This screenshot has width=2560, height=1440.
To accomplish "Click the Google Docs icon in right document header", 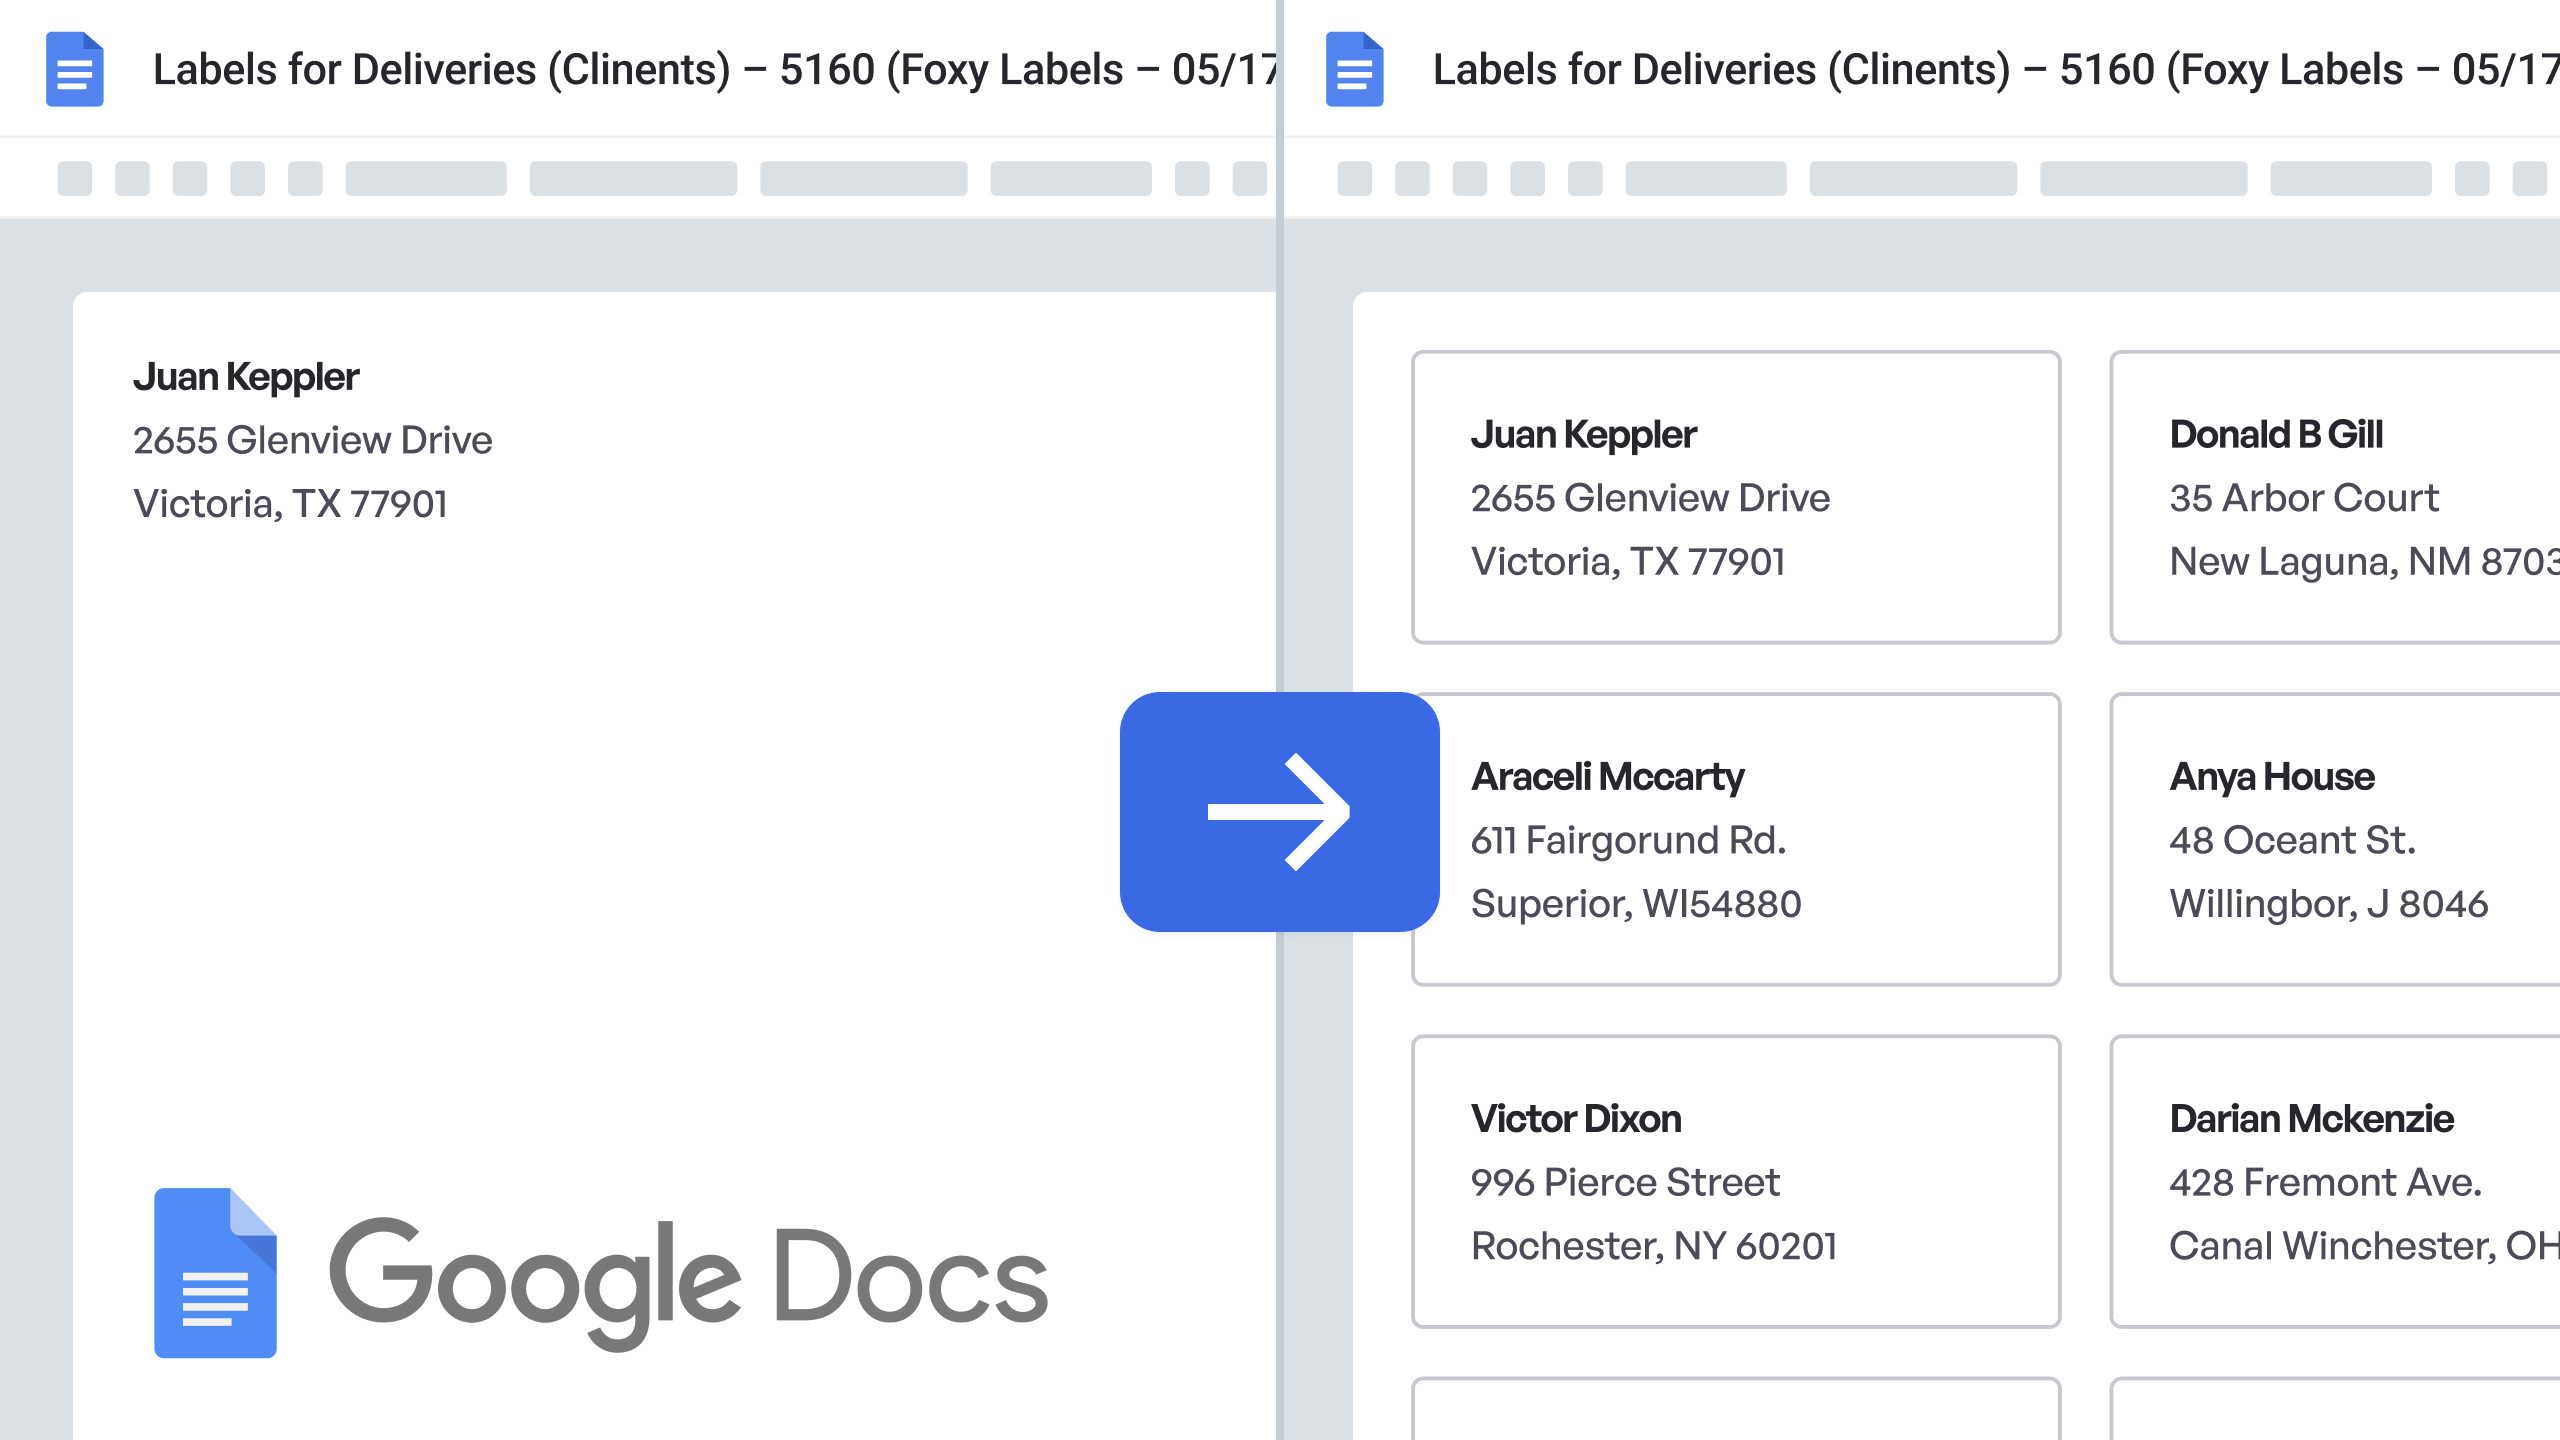I will [1354, 69].
